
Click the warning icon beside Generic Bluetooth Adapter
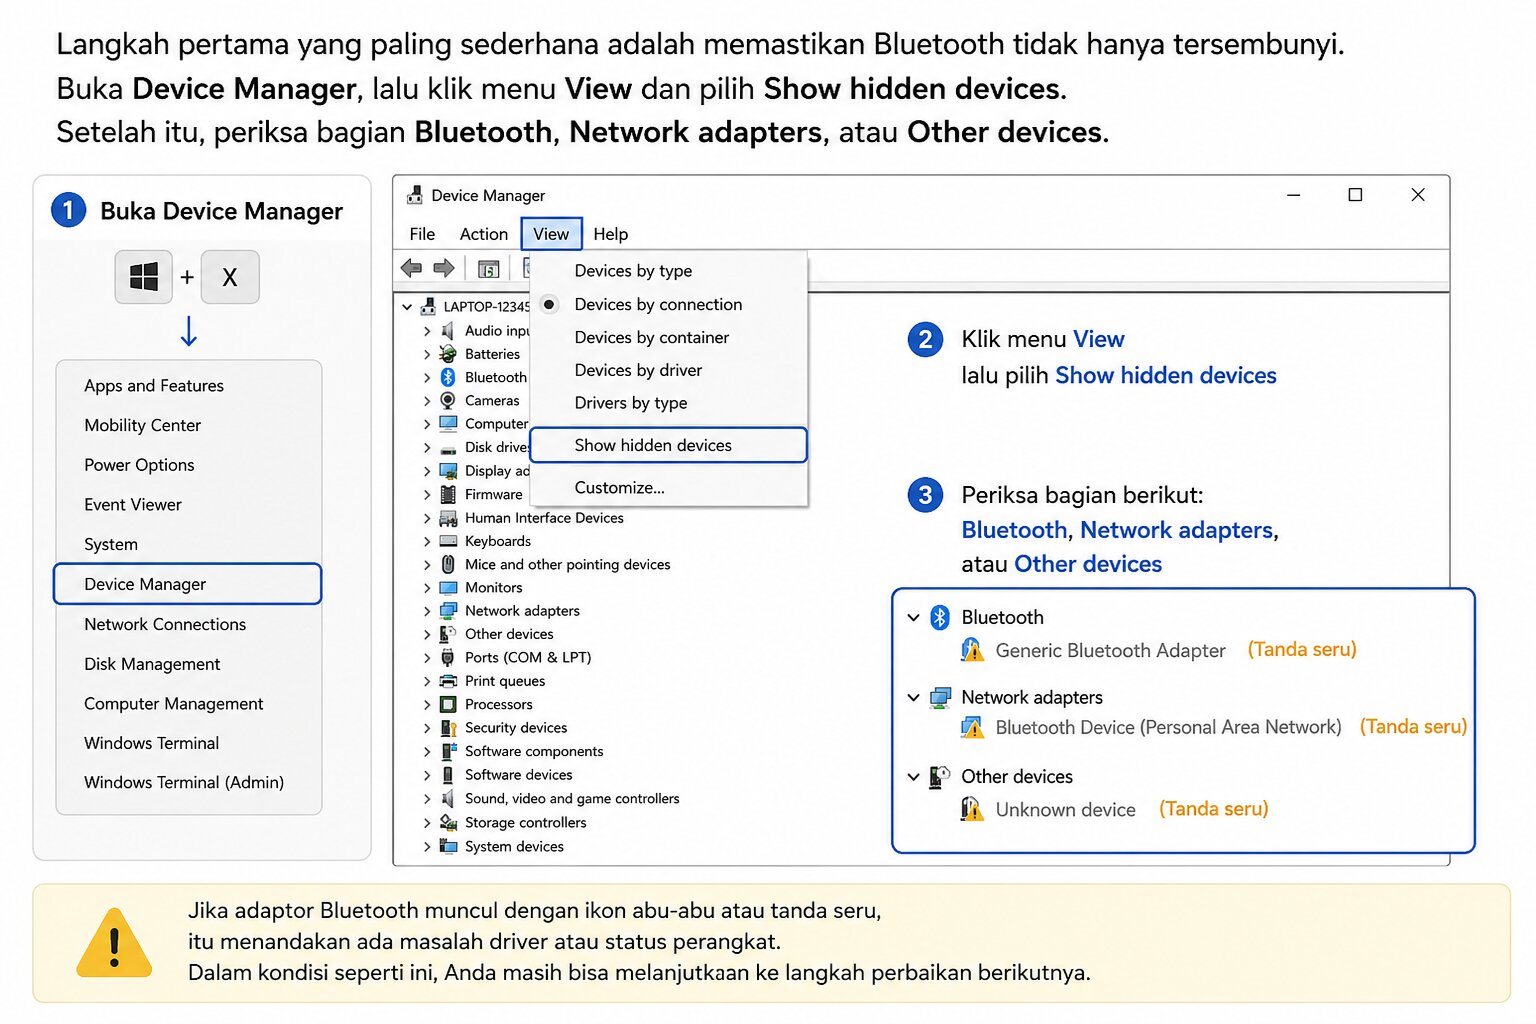pyautogui.click(x=972, y=650)
